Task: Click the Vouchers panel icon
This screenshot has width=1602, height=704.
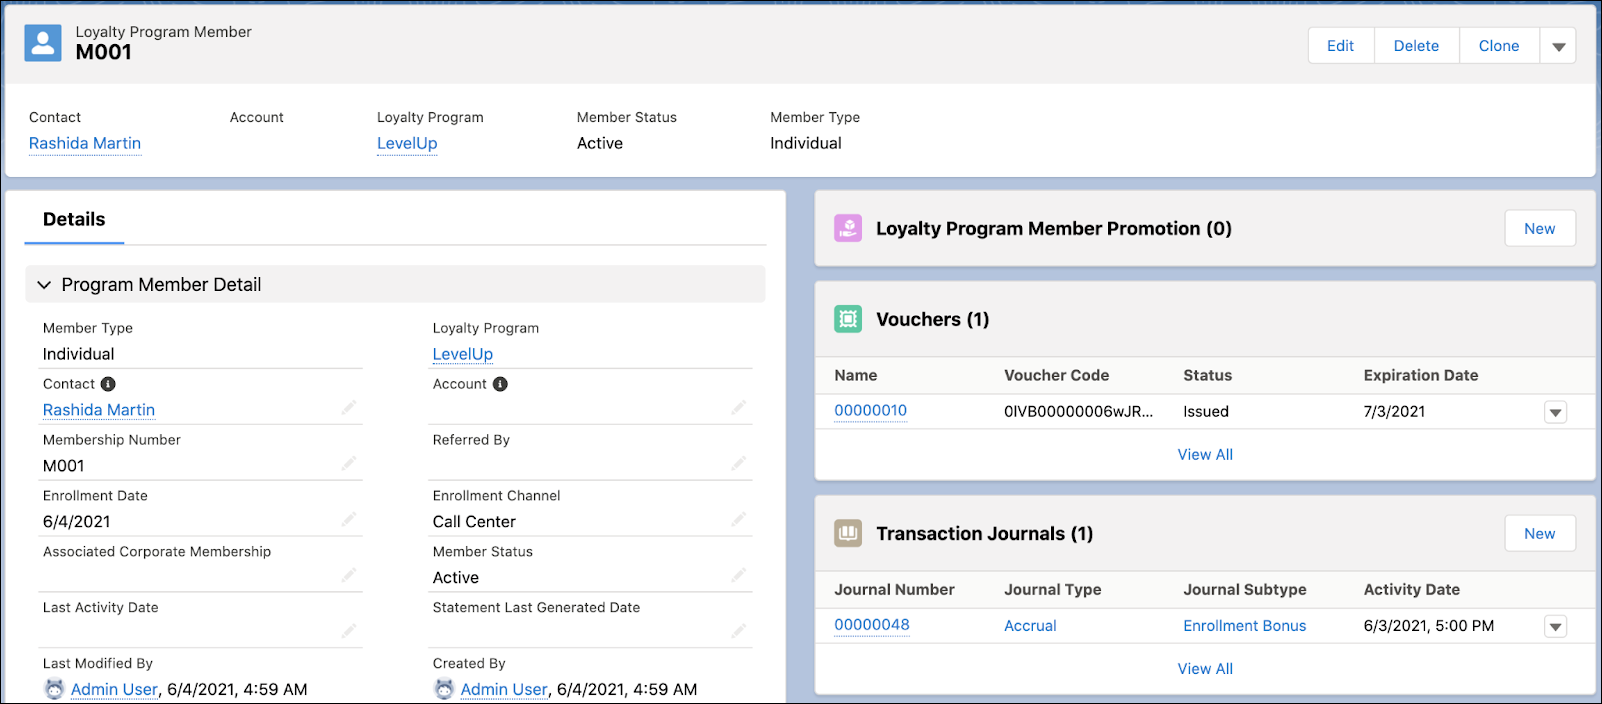Action: [x=848, y=319]
